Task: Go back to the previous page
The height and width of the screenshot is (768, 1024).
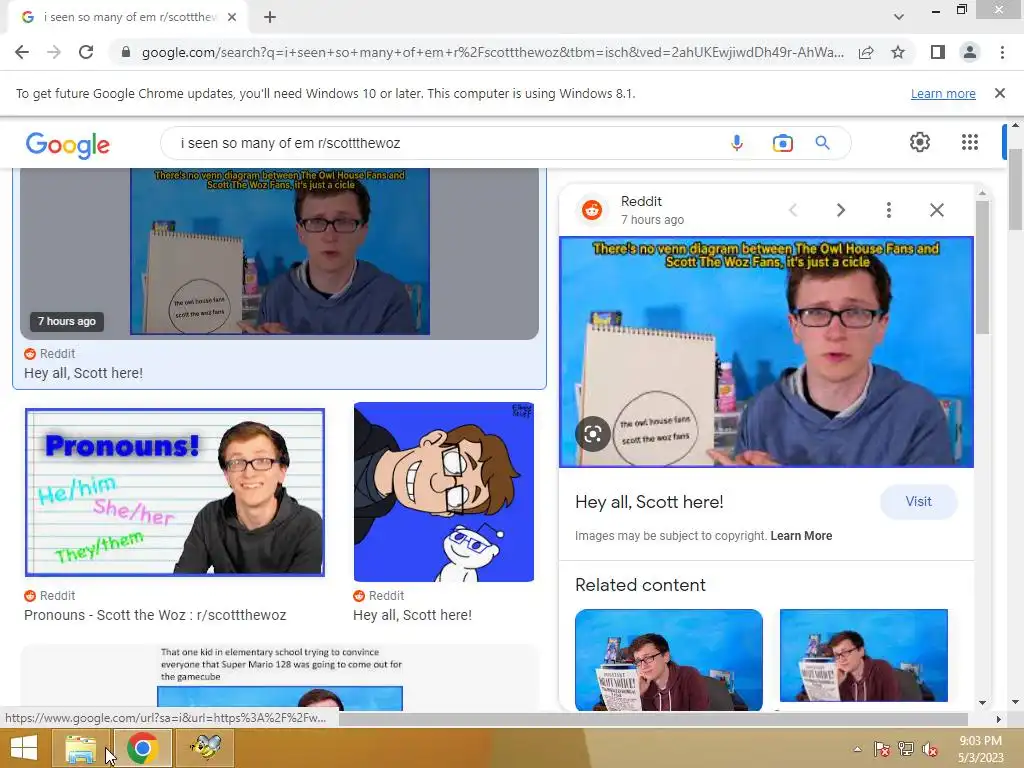Action: click(x=22, y=52)
